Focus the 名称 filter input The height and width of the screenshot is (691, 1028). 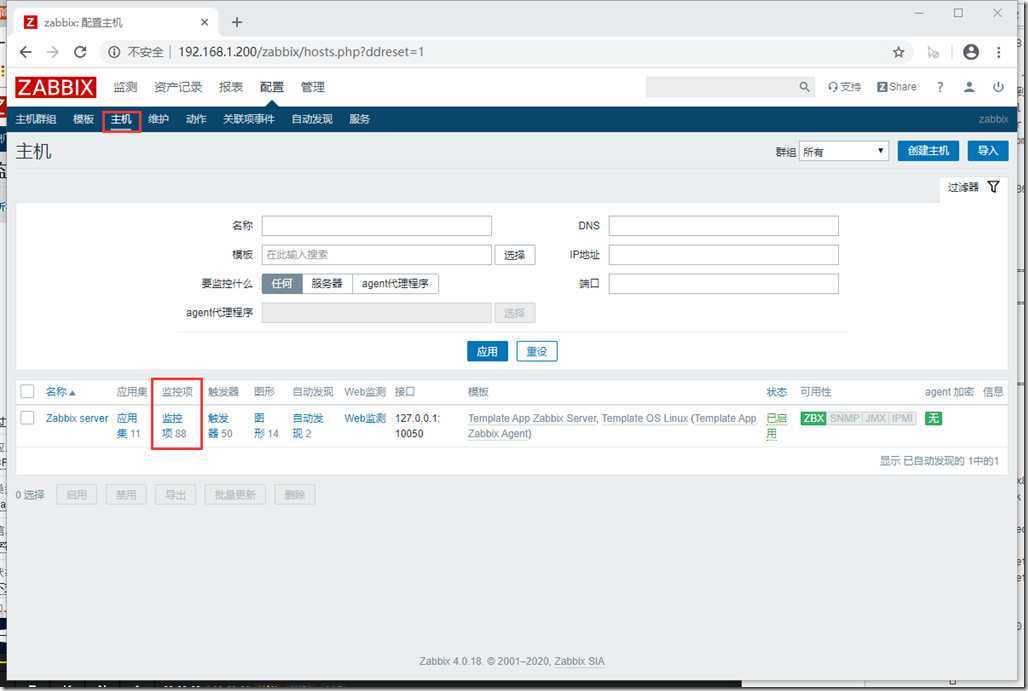click(376, 226)
